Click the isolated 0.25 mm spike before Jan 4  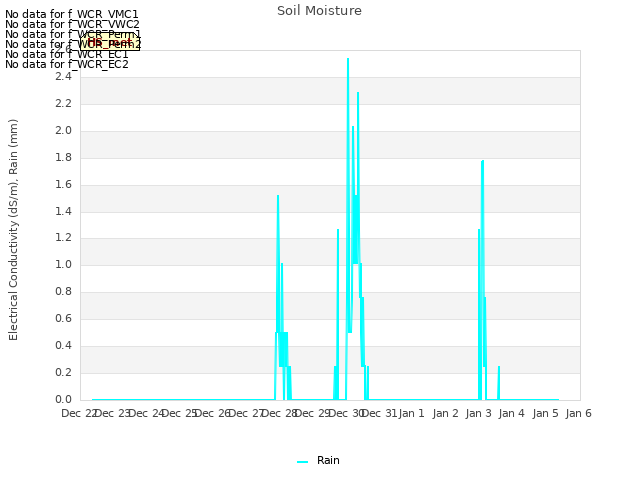(x=499, y=367)
